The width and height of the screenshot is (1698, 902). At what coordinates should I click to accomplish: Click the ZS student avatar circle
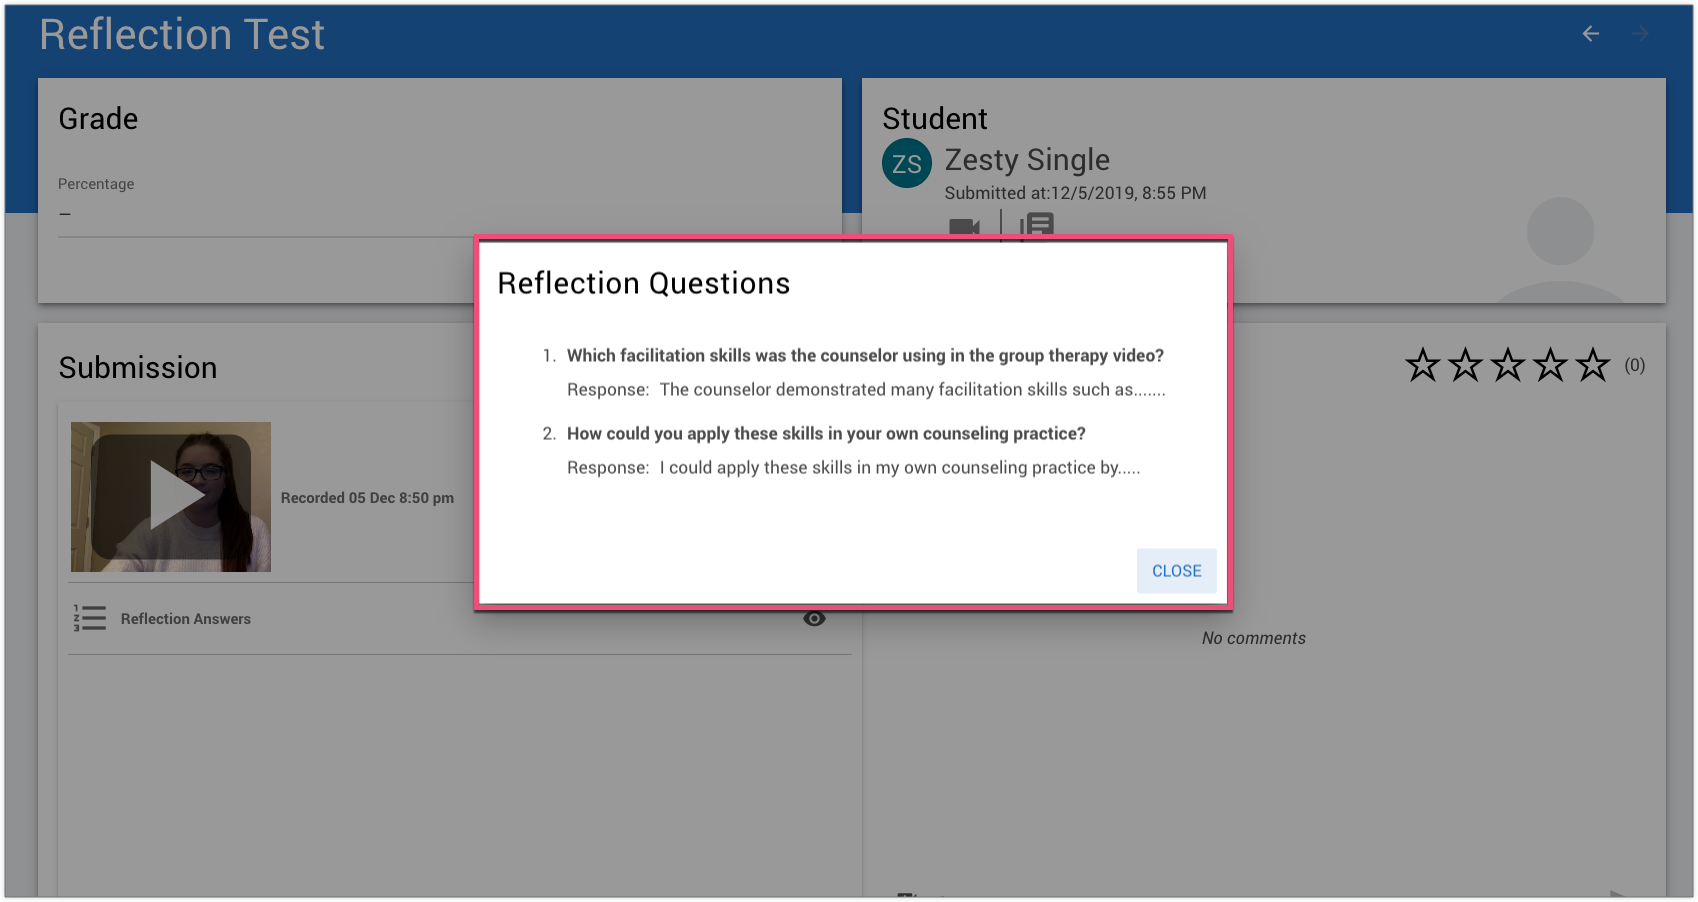(x=906, y=164)
